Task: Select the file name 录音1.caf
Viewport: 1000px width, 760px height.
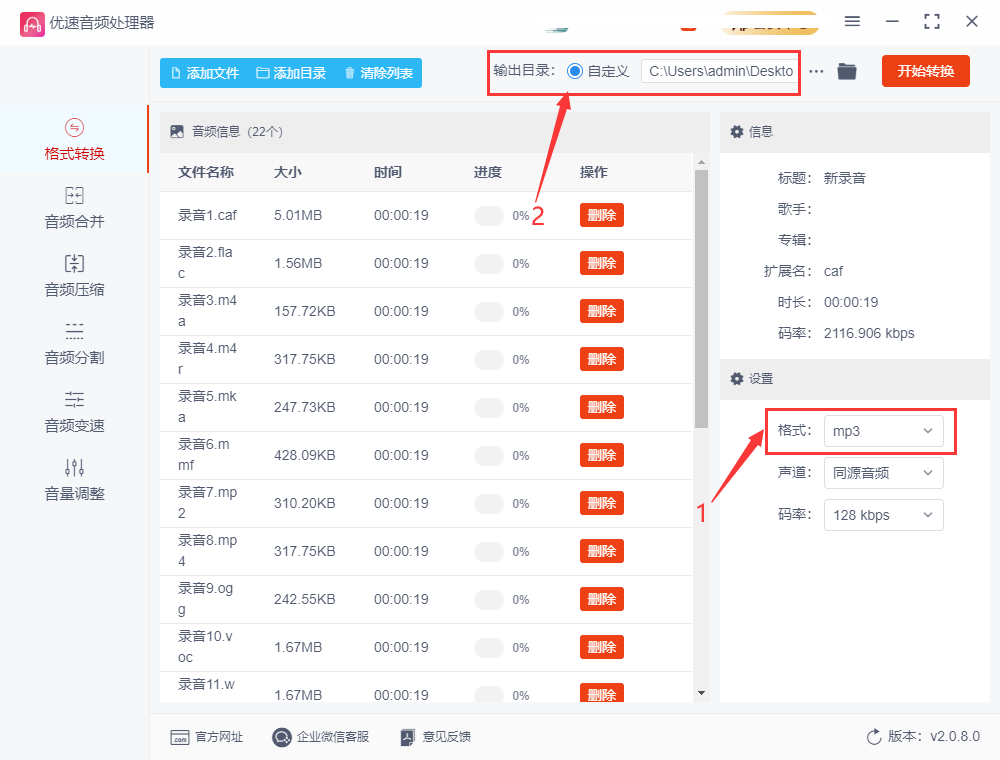Action: point(207,216)
